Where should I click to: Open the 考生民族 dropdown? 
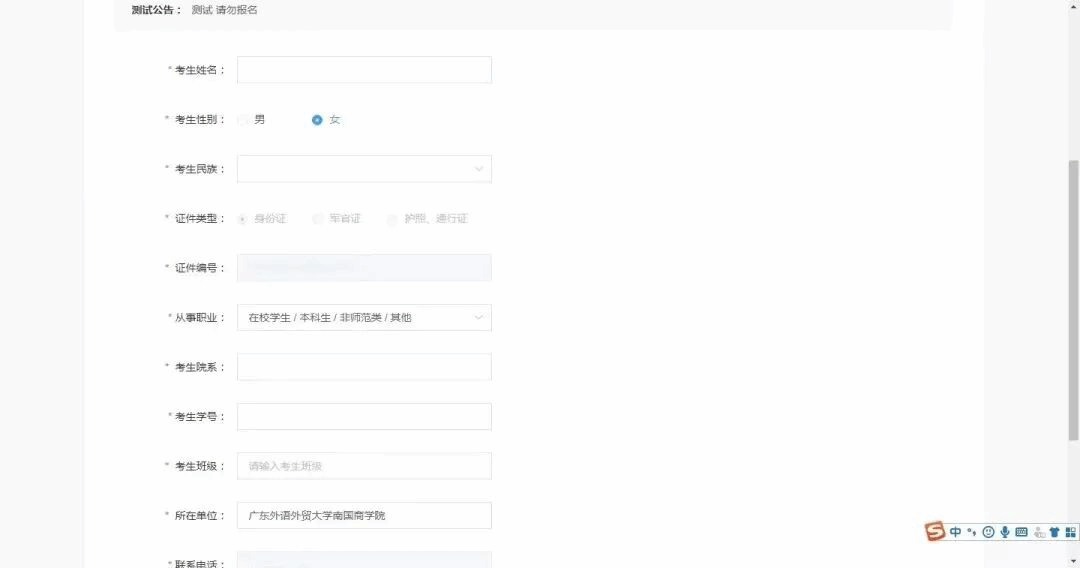coord(364,169)
